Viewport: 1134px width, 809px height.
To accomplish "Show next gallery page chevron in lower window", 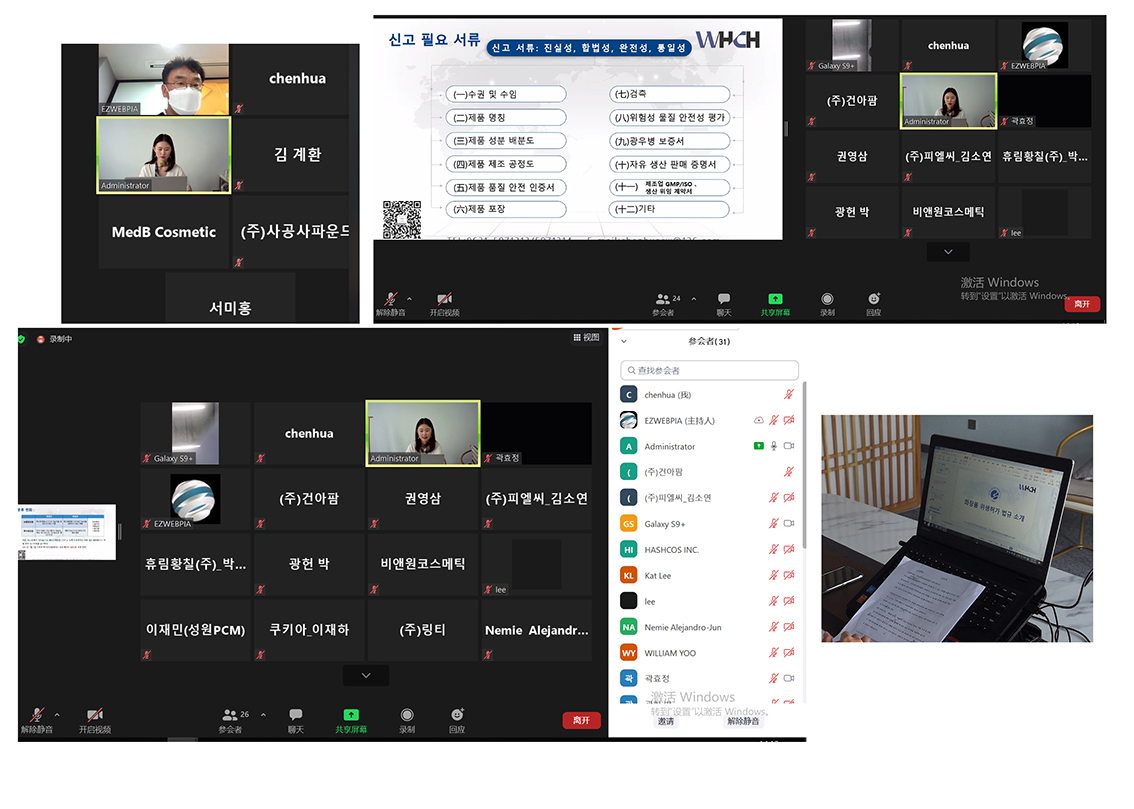I will coord(366,675).
